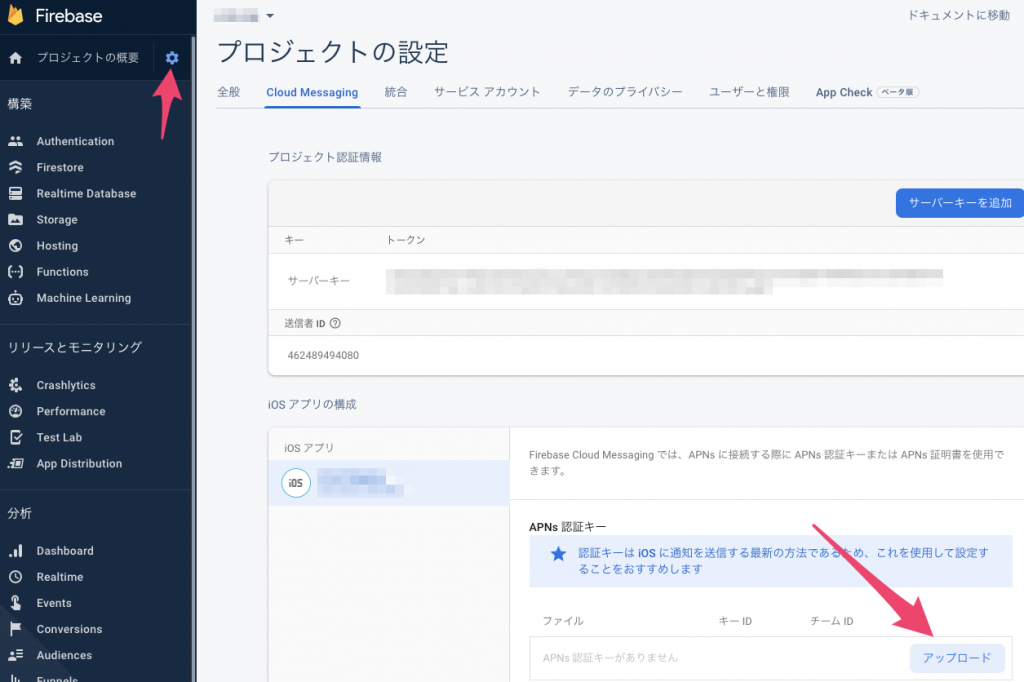Select the round iOS app badge

pyautogui.click(x=296, y=483)
